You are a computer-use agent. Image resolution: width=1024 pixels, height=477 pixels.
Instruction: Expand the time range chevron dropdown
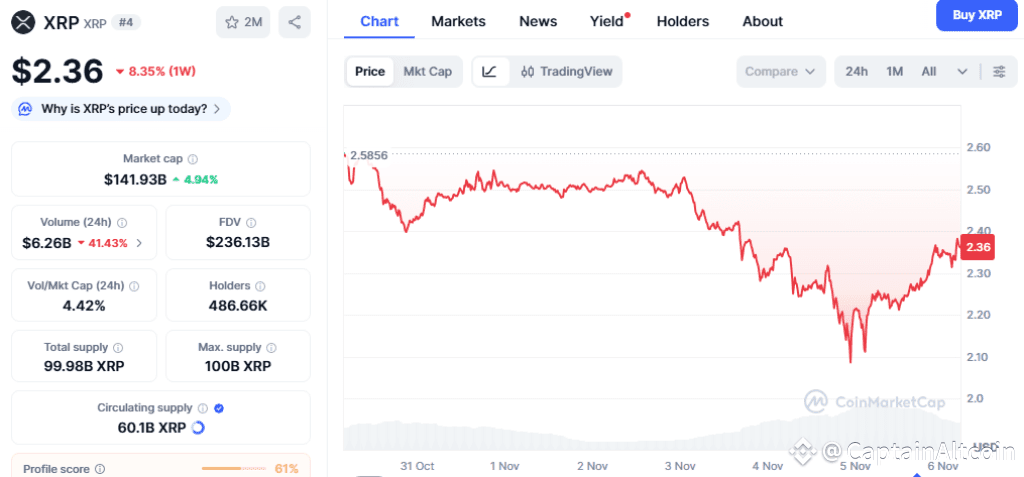click(962, 72)
